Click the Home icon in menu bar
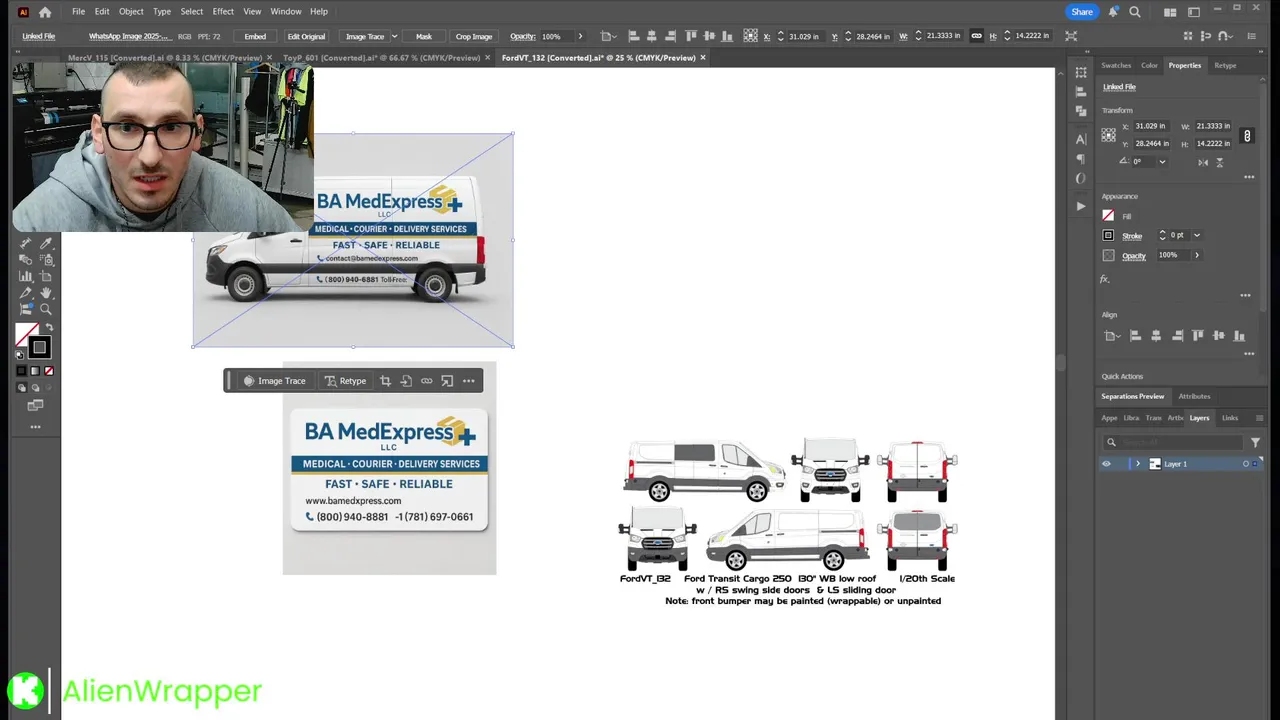The image size is (1280, 720). click(45, 12)
